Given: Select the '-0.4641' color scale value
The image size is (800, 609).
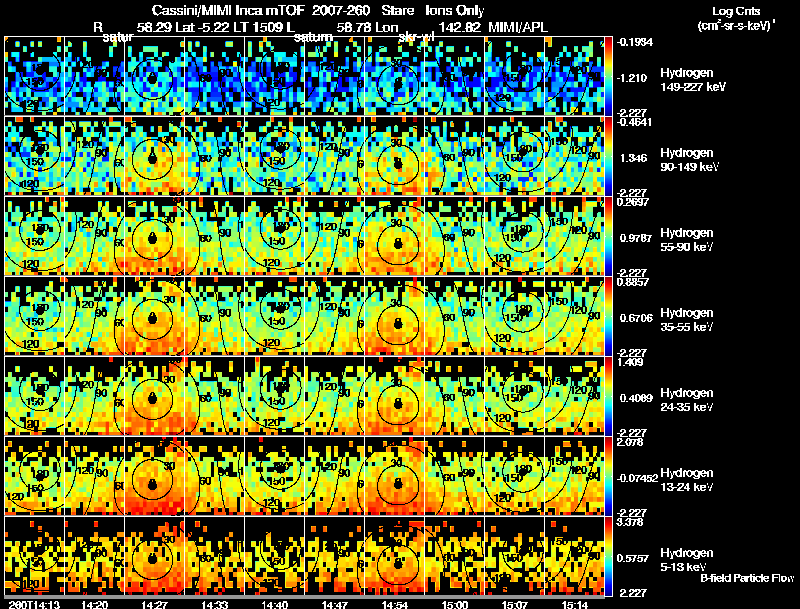Looking at the screenshot, I should (635, 122).
